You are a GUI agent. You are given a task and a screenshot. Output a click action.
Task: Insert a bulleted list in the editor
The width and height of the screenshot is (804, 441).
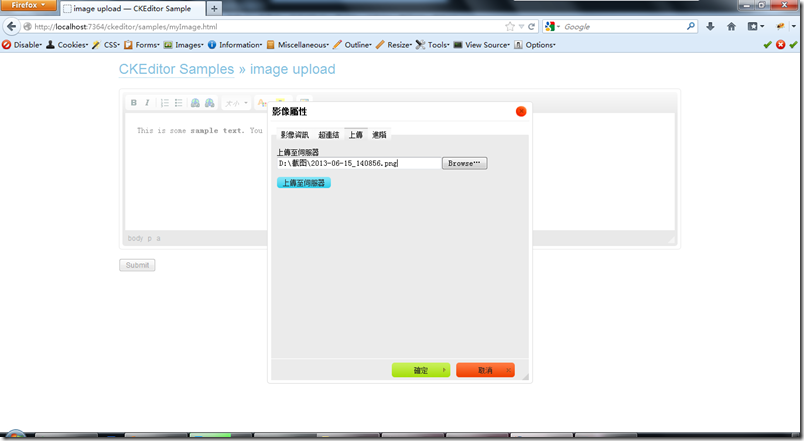(x=178, y=103)
